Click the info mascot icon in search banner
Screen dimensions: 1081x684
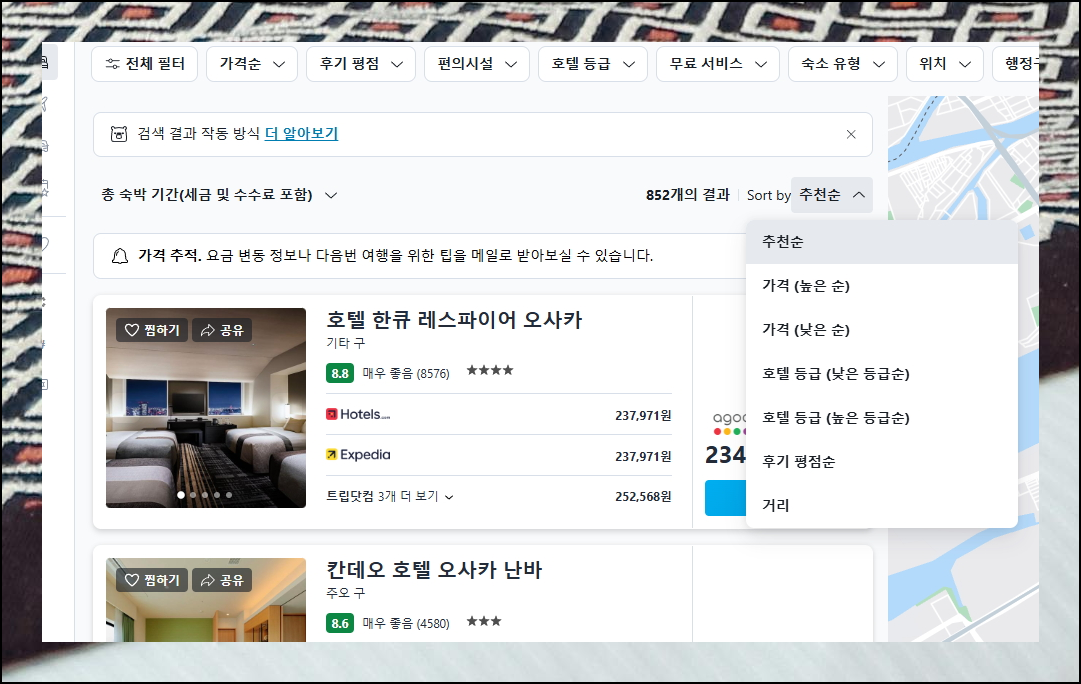(119, 134)
